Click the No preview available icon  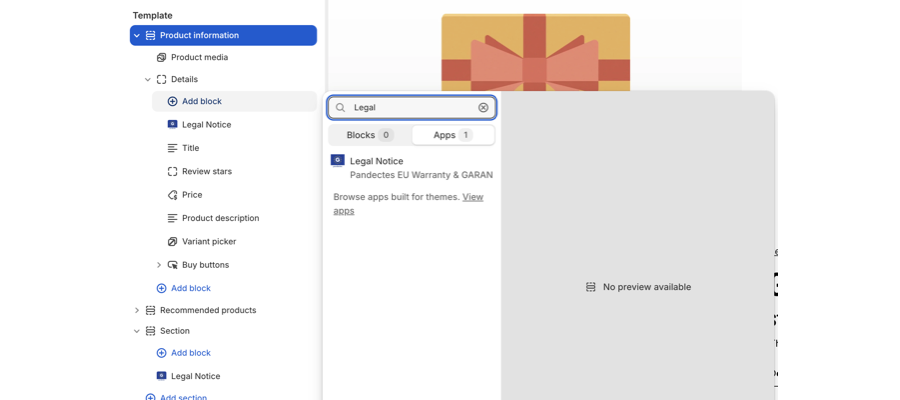point(591,287)
